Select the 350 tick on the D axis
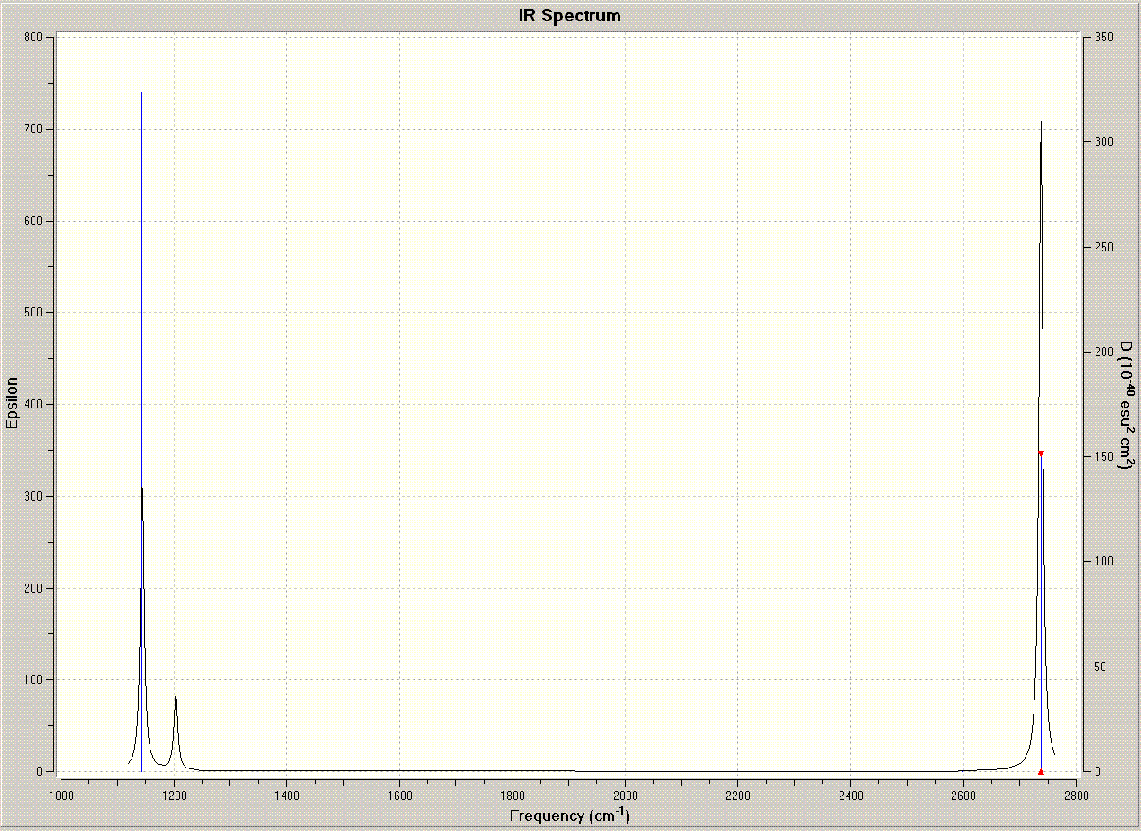The height and width of the screenshot is (831, 1141). pyautogui.click(x=1104, y=37)
